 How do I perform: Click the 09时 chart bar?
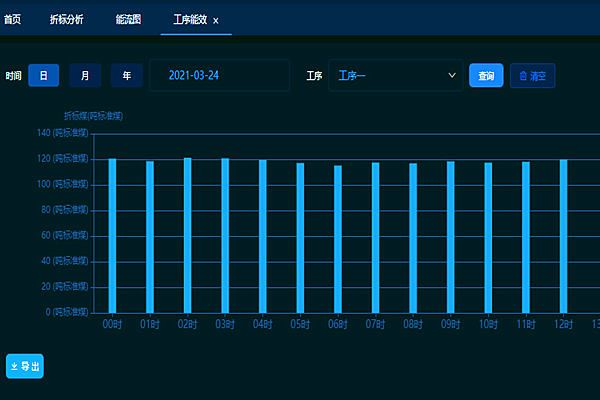click(x=450, y=237)
